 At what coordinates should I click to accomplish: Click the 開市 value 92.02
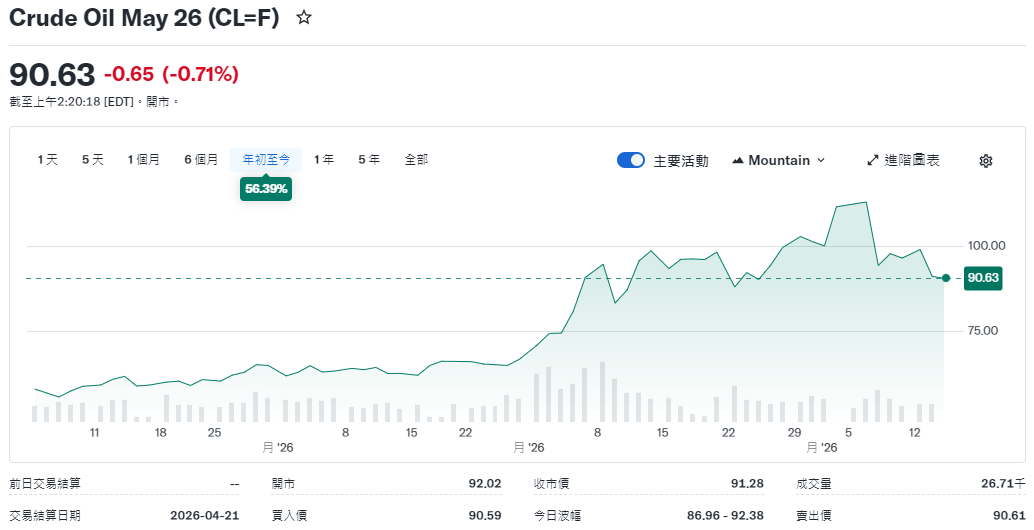click(x=485, y=484)
